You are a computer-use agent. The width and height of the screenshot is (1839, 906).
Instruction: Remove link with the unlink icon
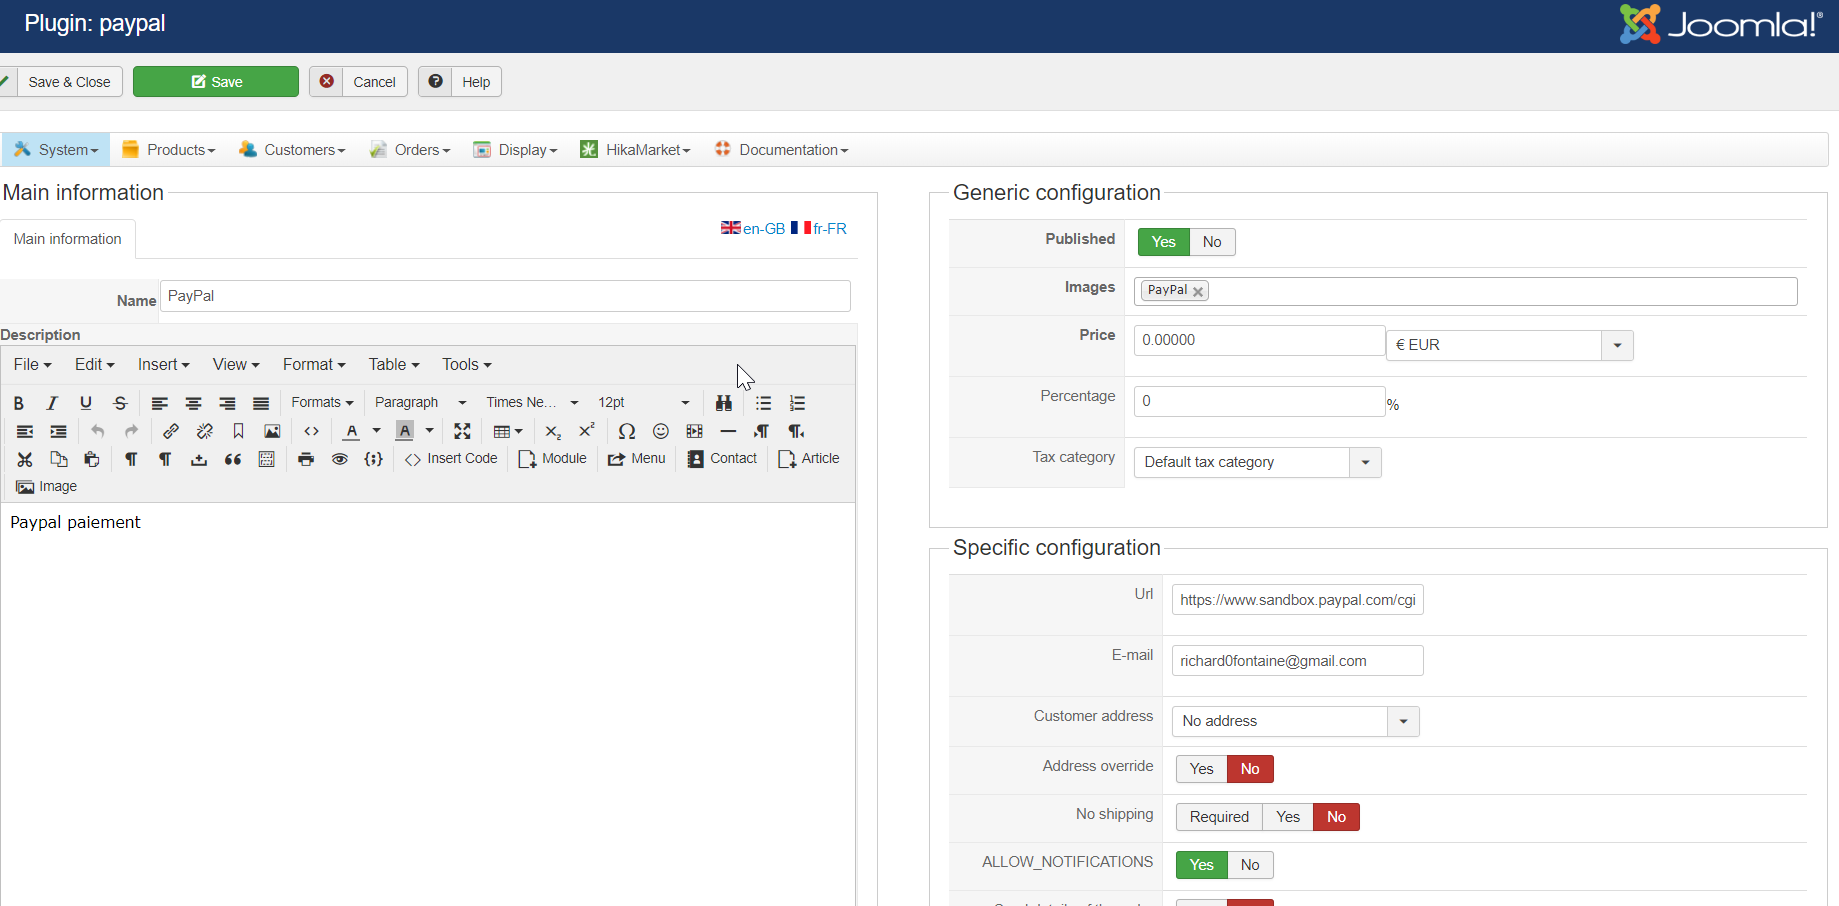(205, 431)
